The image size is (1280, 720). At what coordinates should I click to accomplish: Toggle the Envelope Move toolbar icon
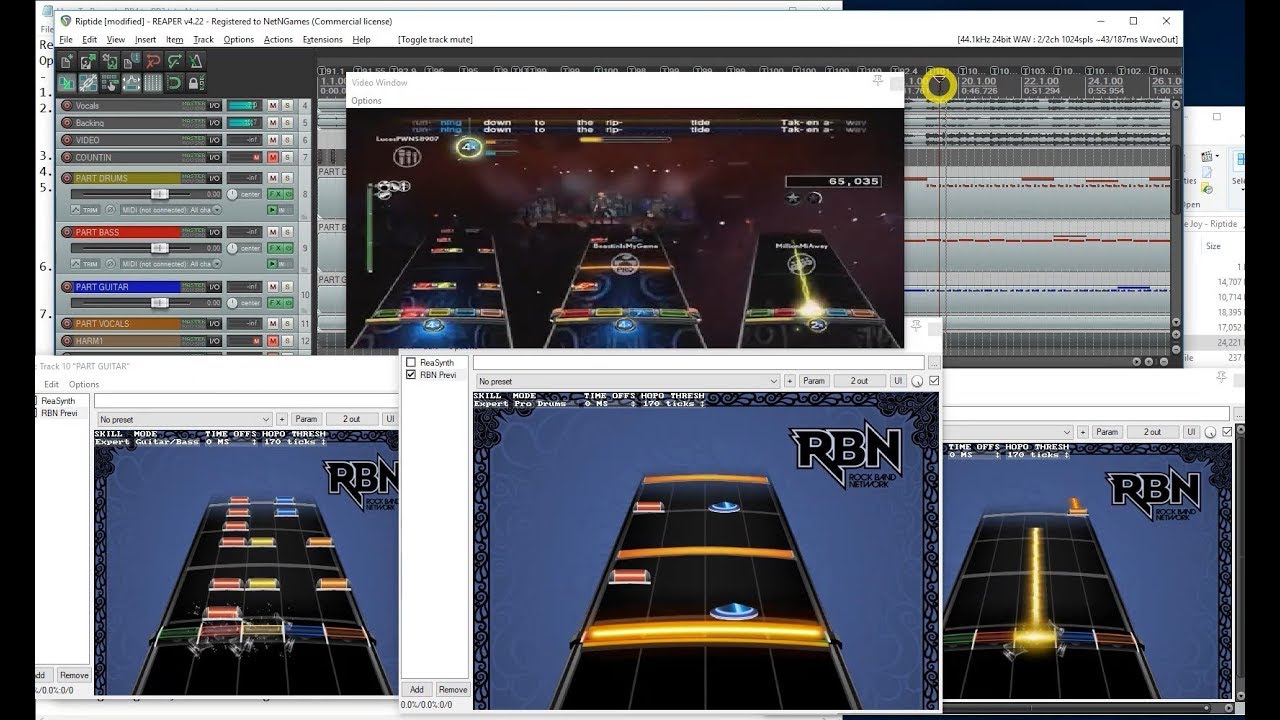click(131, 83)
